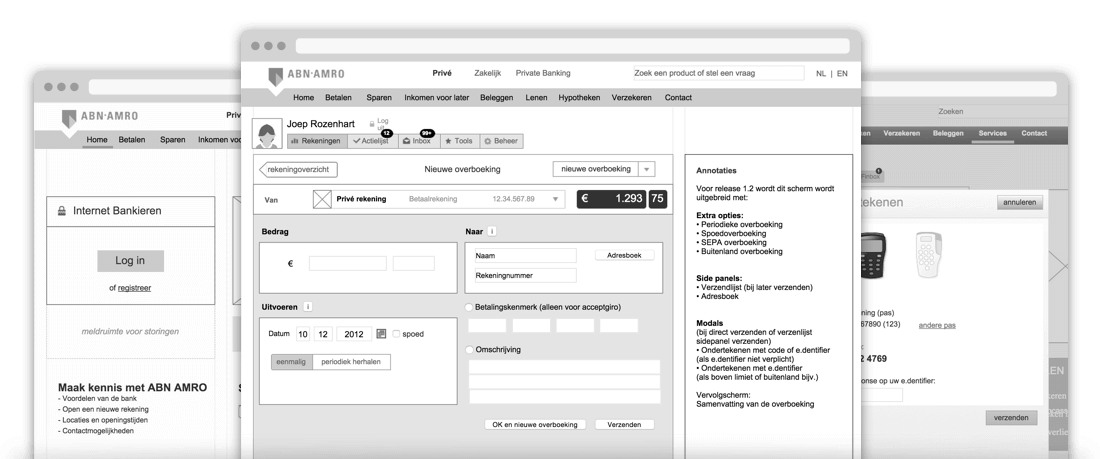Click Verzenden button in front window
This screenshot has height=459, width=1100.
coord(624,425)
